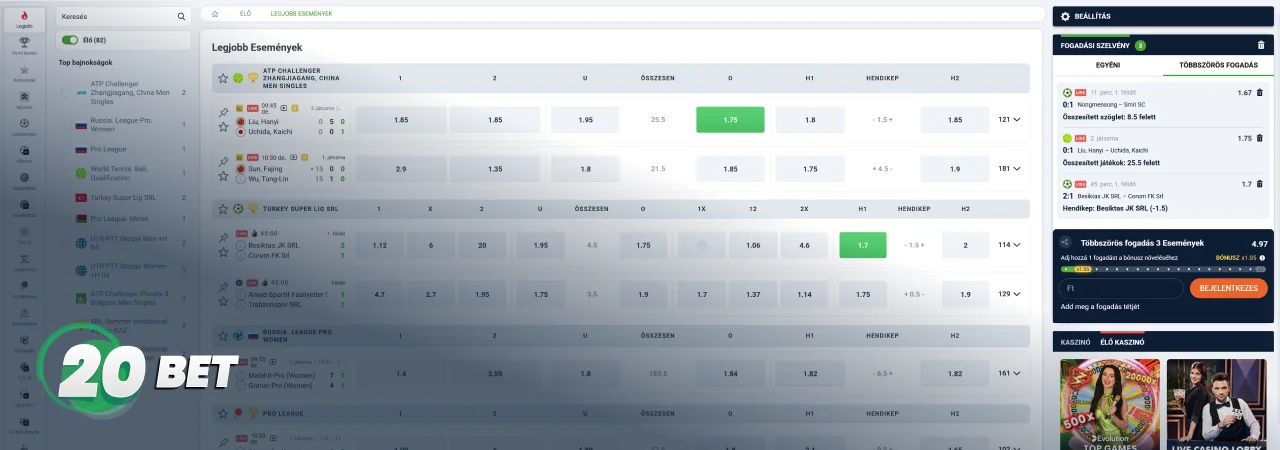
Task: Open the Live Casino Lobby thumbnail
Action: [1216, 404]
